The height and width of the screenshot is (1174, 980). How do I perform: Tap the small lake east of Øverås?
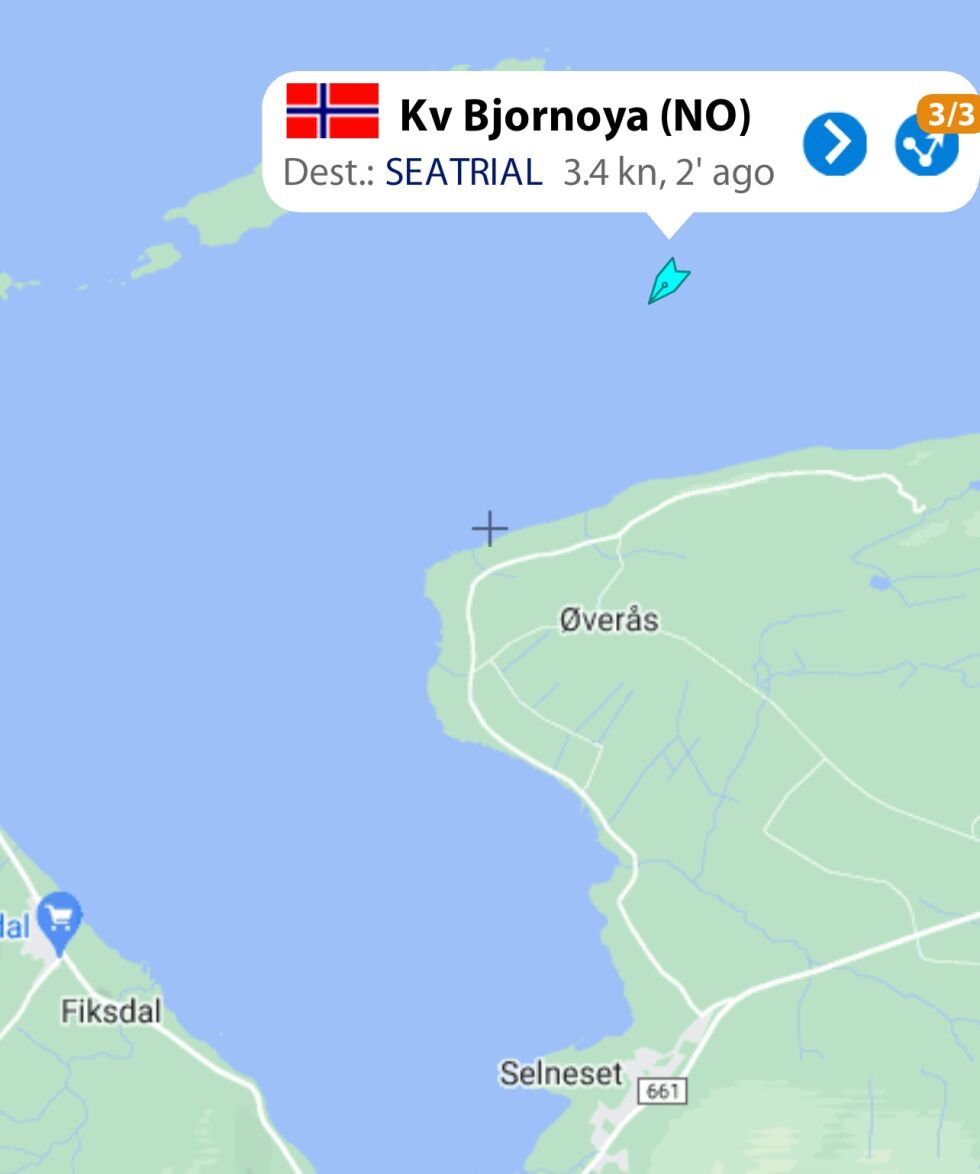(x=880, y=582)
